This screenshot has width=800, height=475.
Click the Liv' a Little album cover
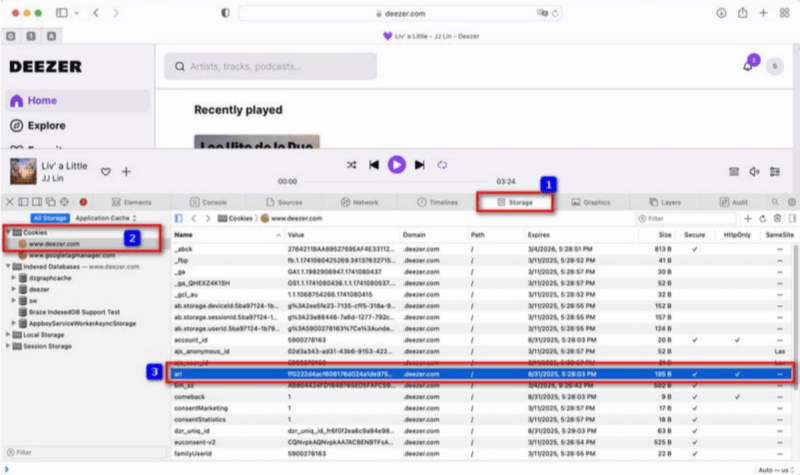23,171
